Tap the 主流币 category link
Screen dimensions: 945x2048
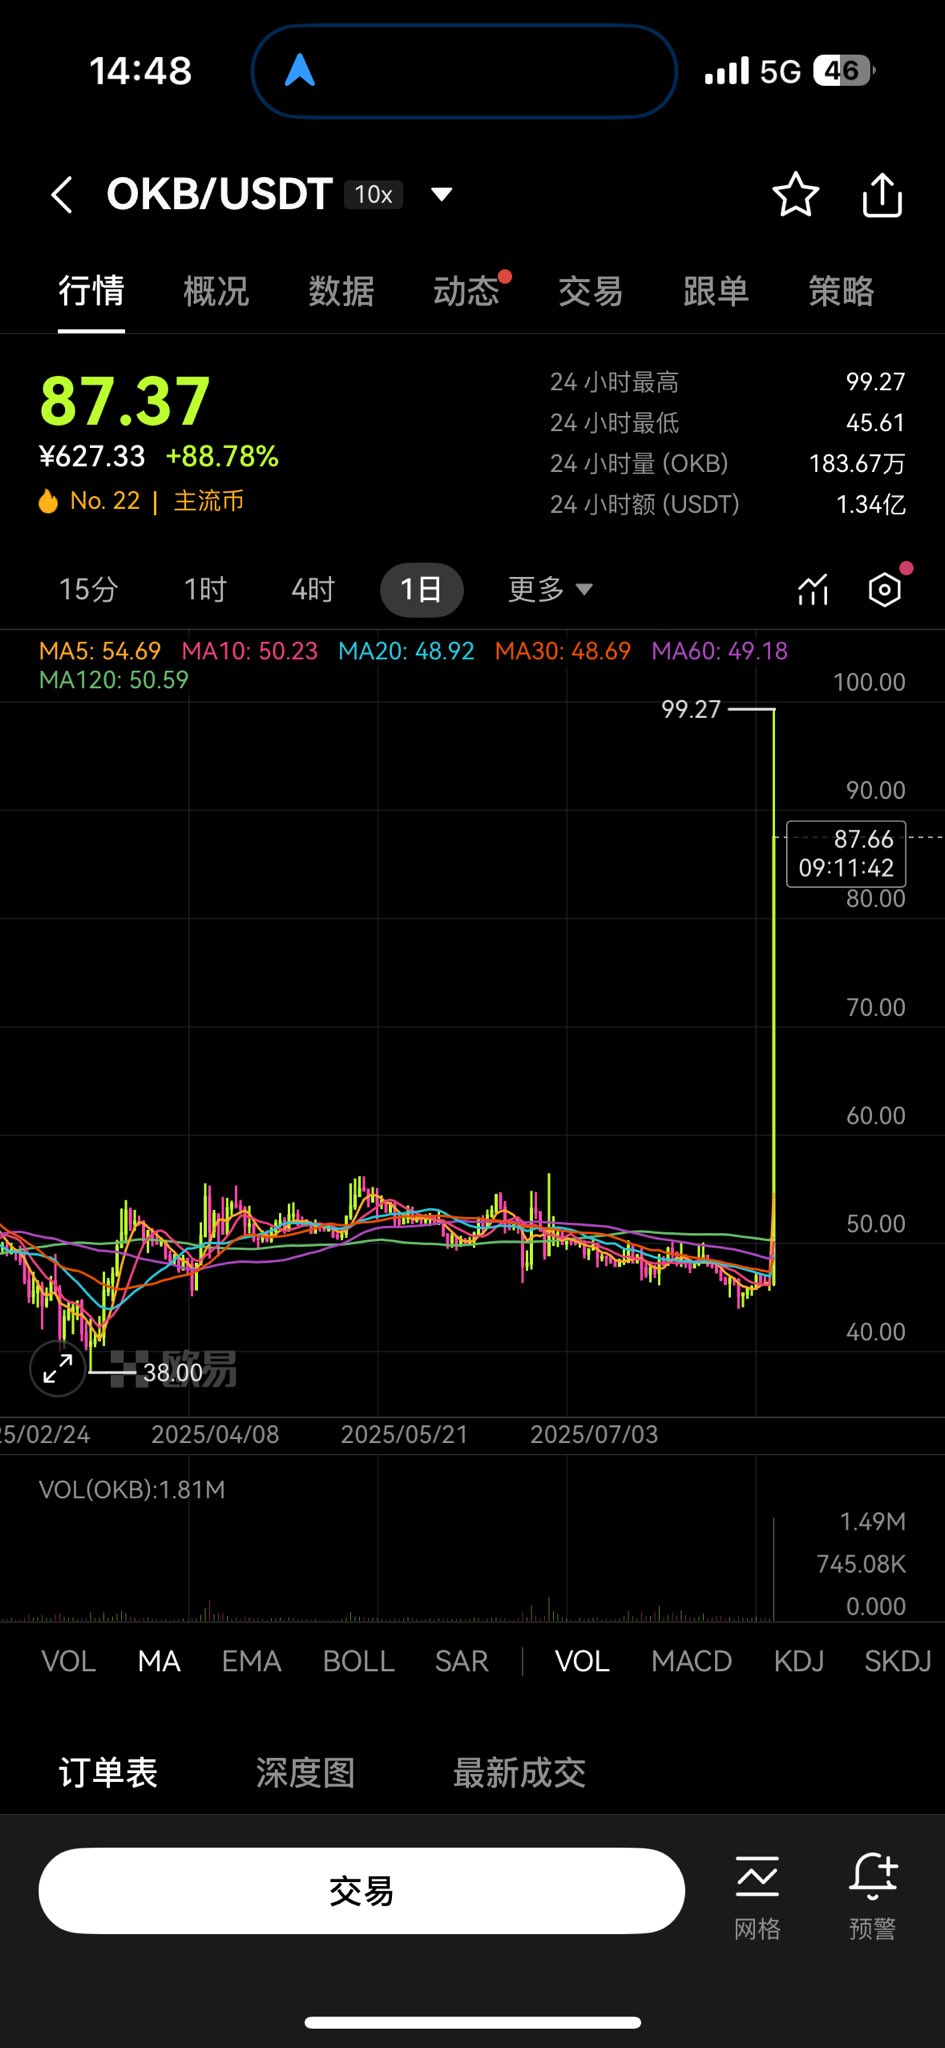(x=208, y=501)
